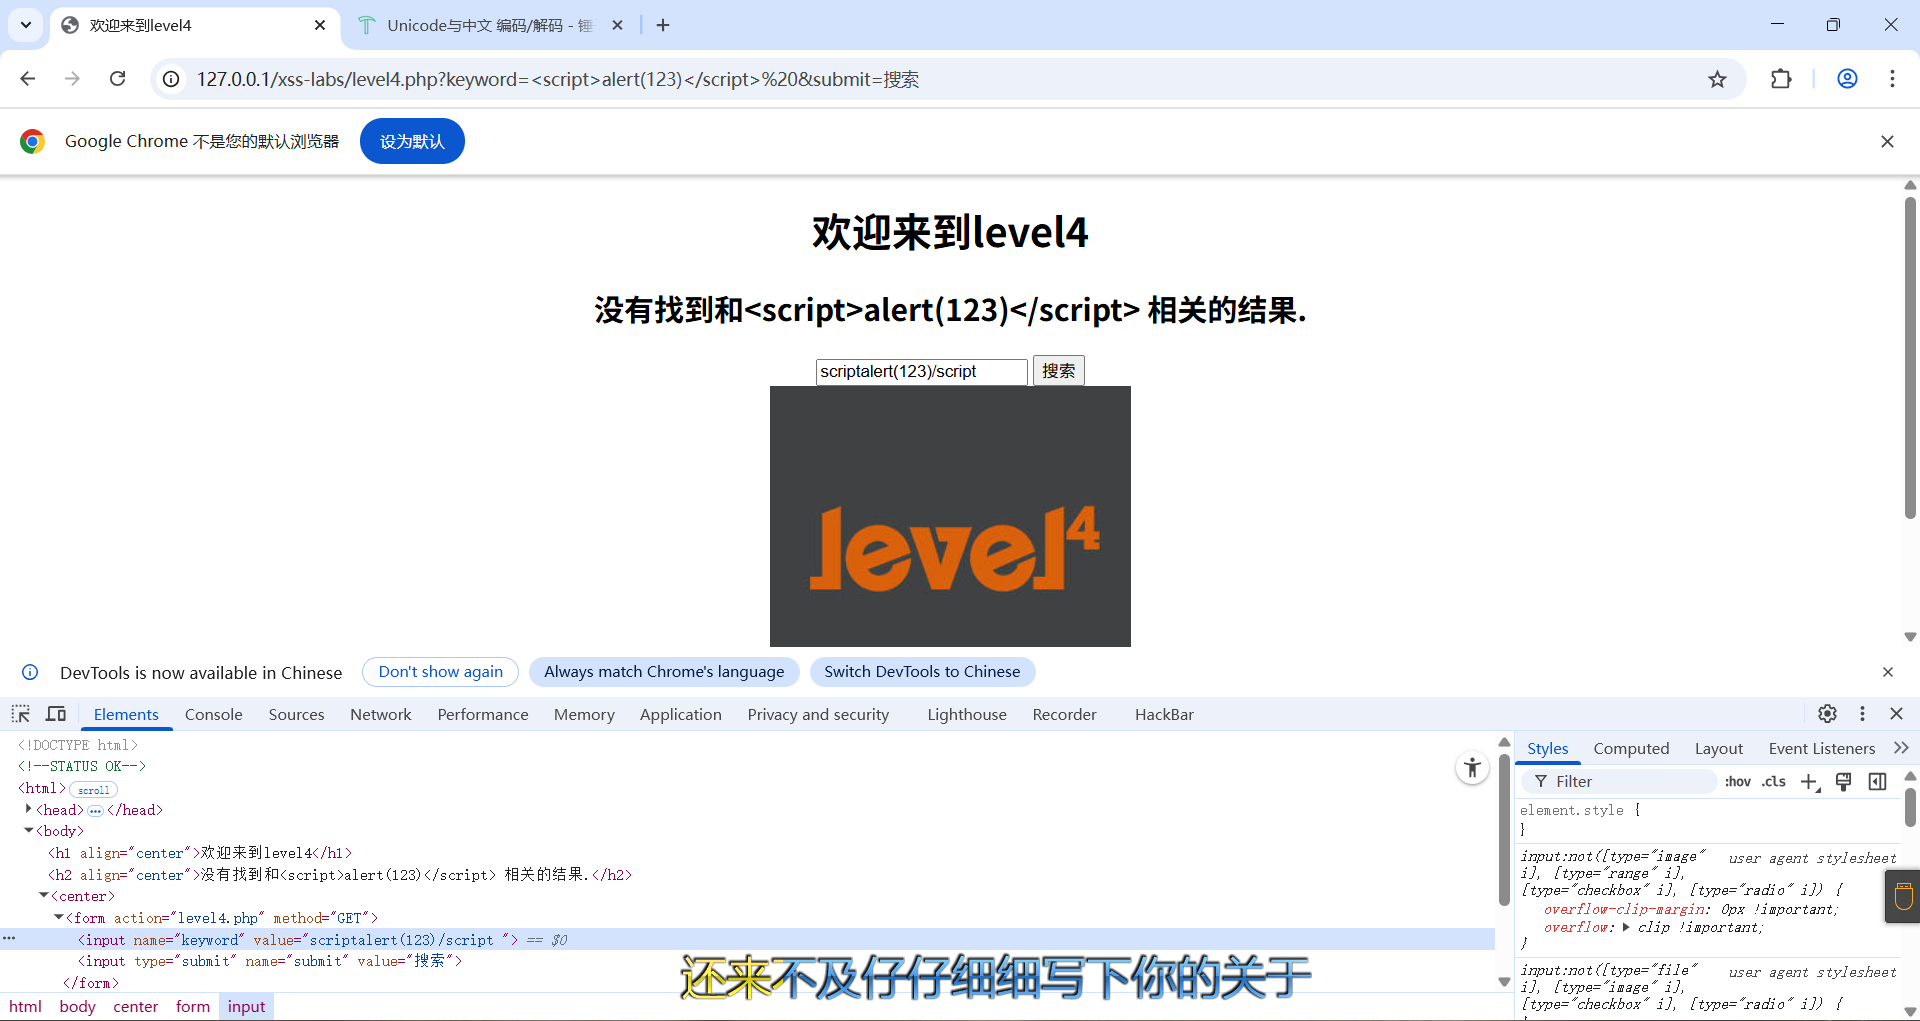Image resolution: width=1920 pixels, height=1021 pixels.
Task: Click the level4 logo image
Action: pyautogui.click(x=950, y=516)
